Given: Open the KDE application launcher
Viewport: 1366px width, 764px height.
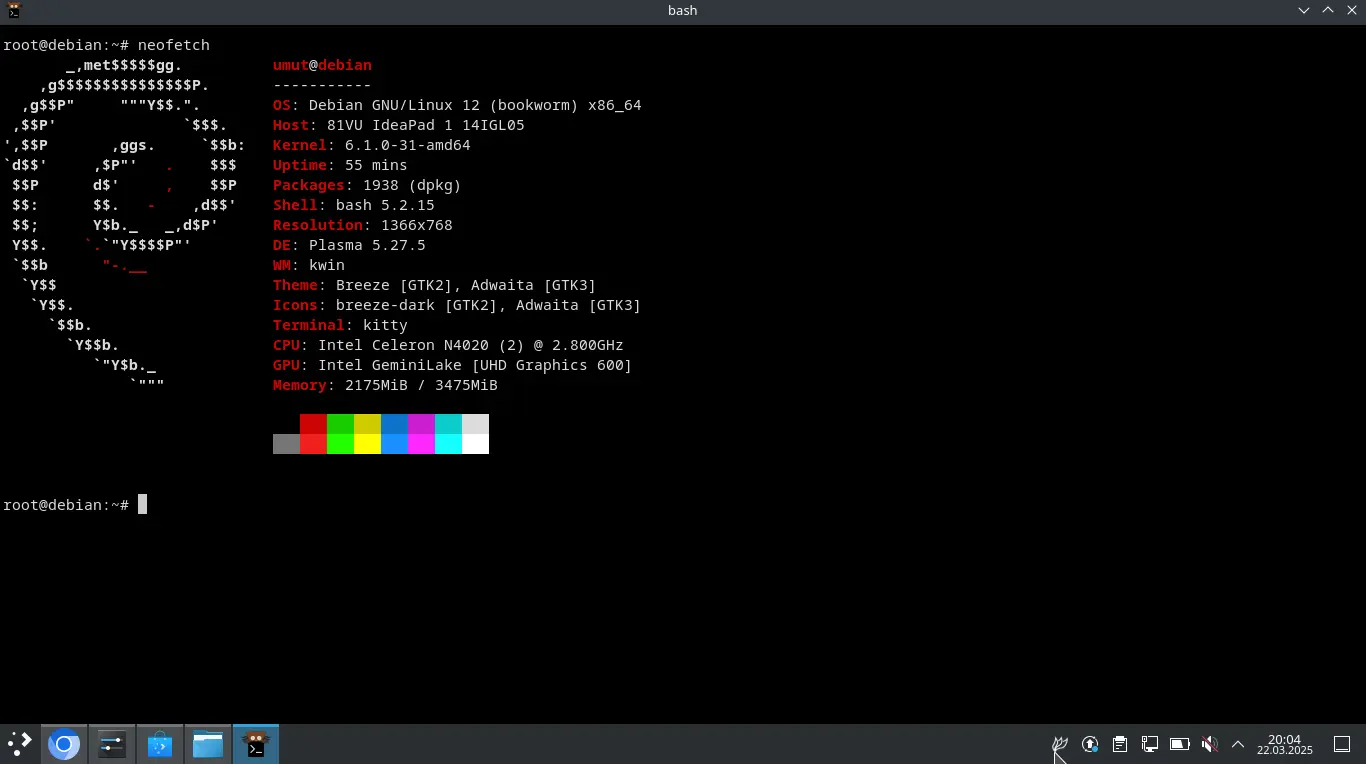Looking at the screenshot, I should [x=20, y=744].
